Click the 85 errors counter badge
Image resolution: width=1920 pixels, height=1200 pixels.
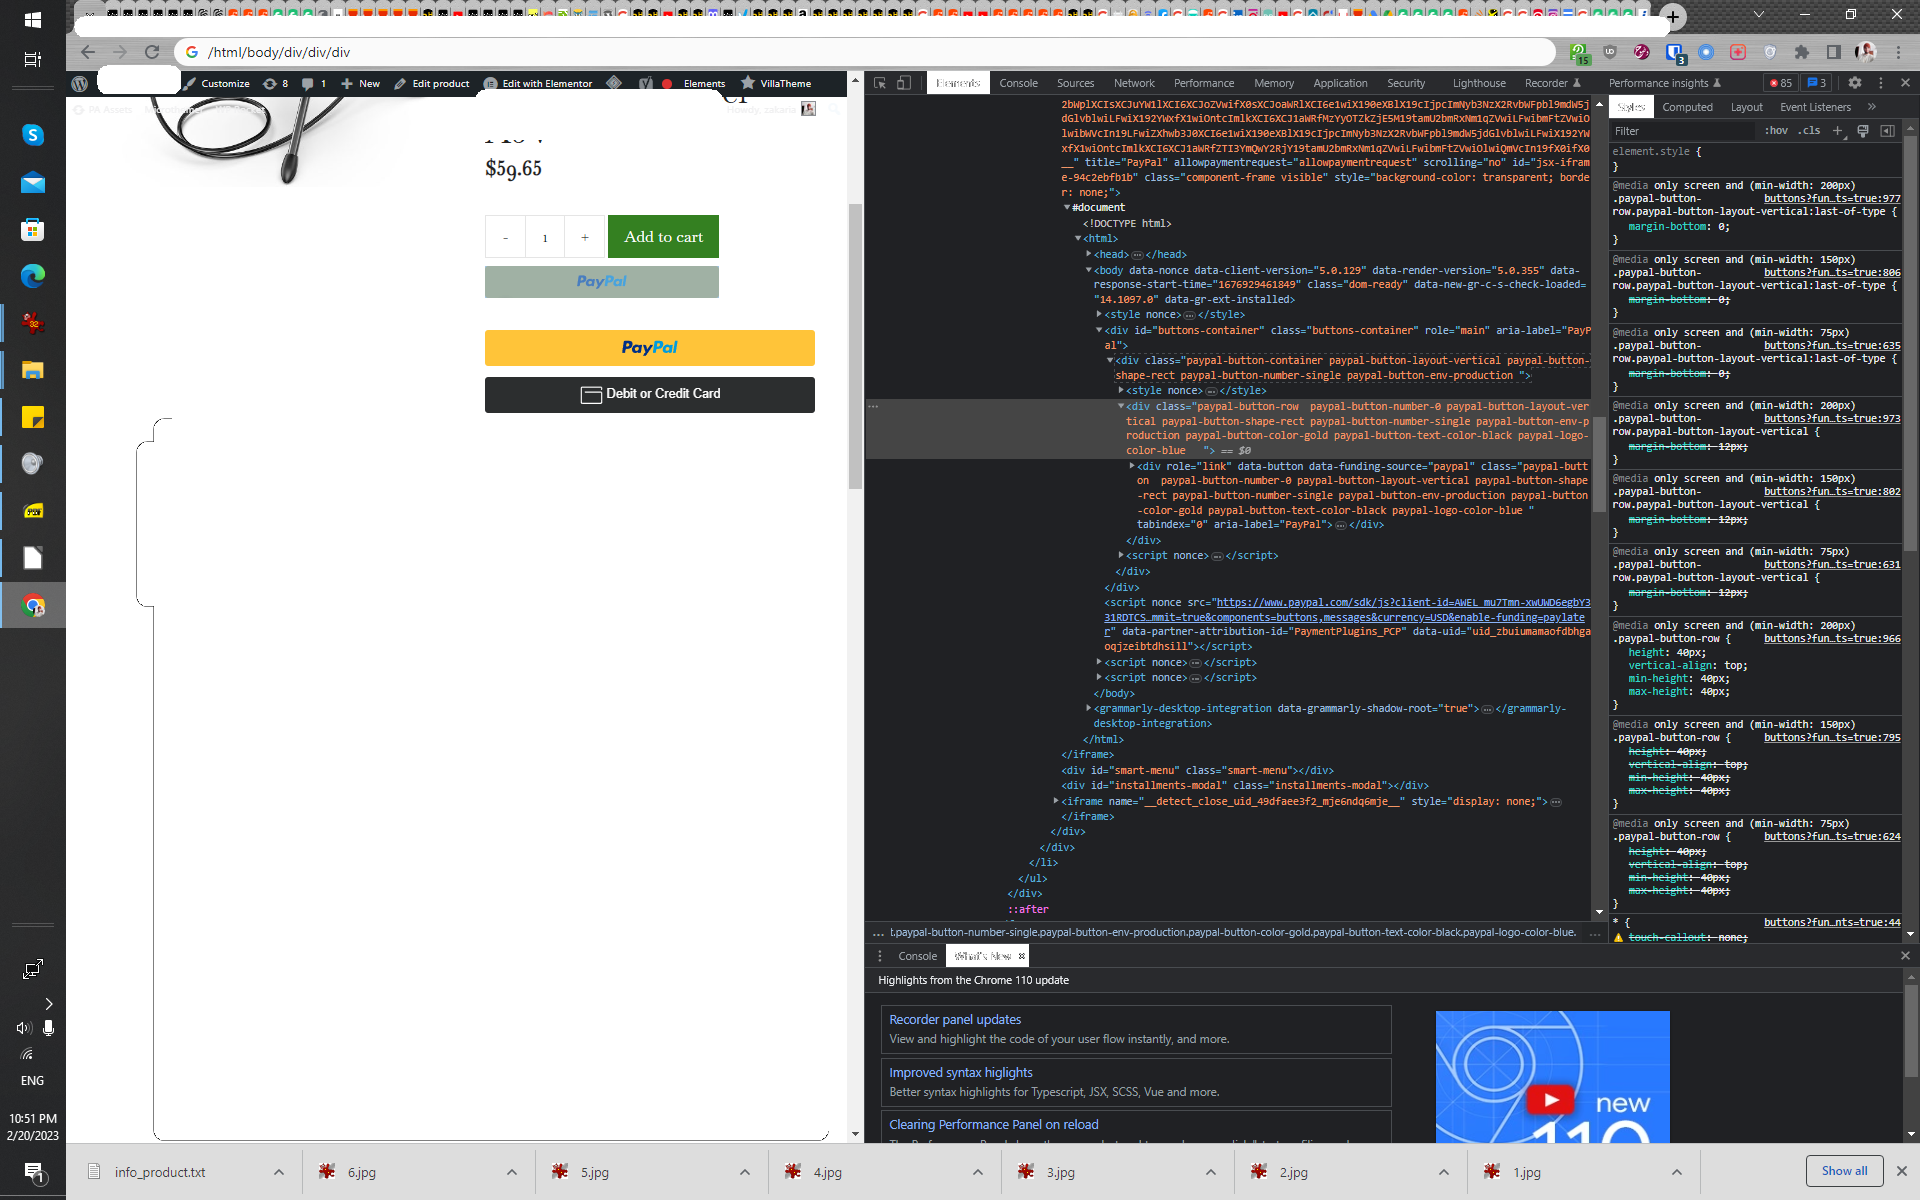click(x=1781, y=83)
